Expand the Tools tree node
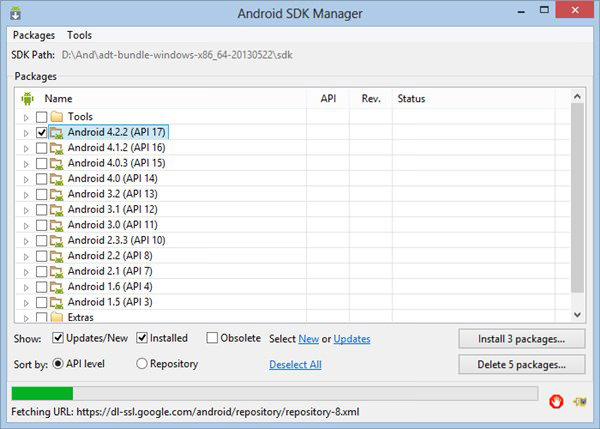The width and height of the screenshot is (600, 429). pos(26,117)
